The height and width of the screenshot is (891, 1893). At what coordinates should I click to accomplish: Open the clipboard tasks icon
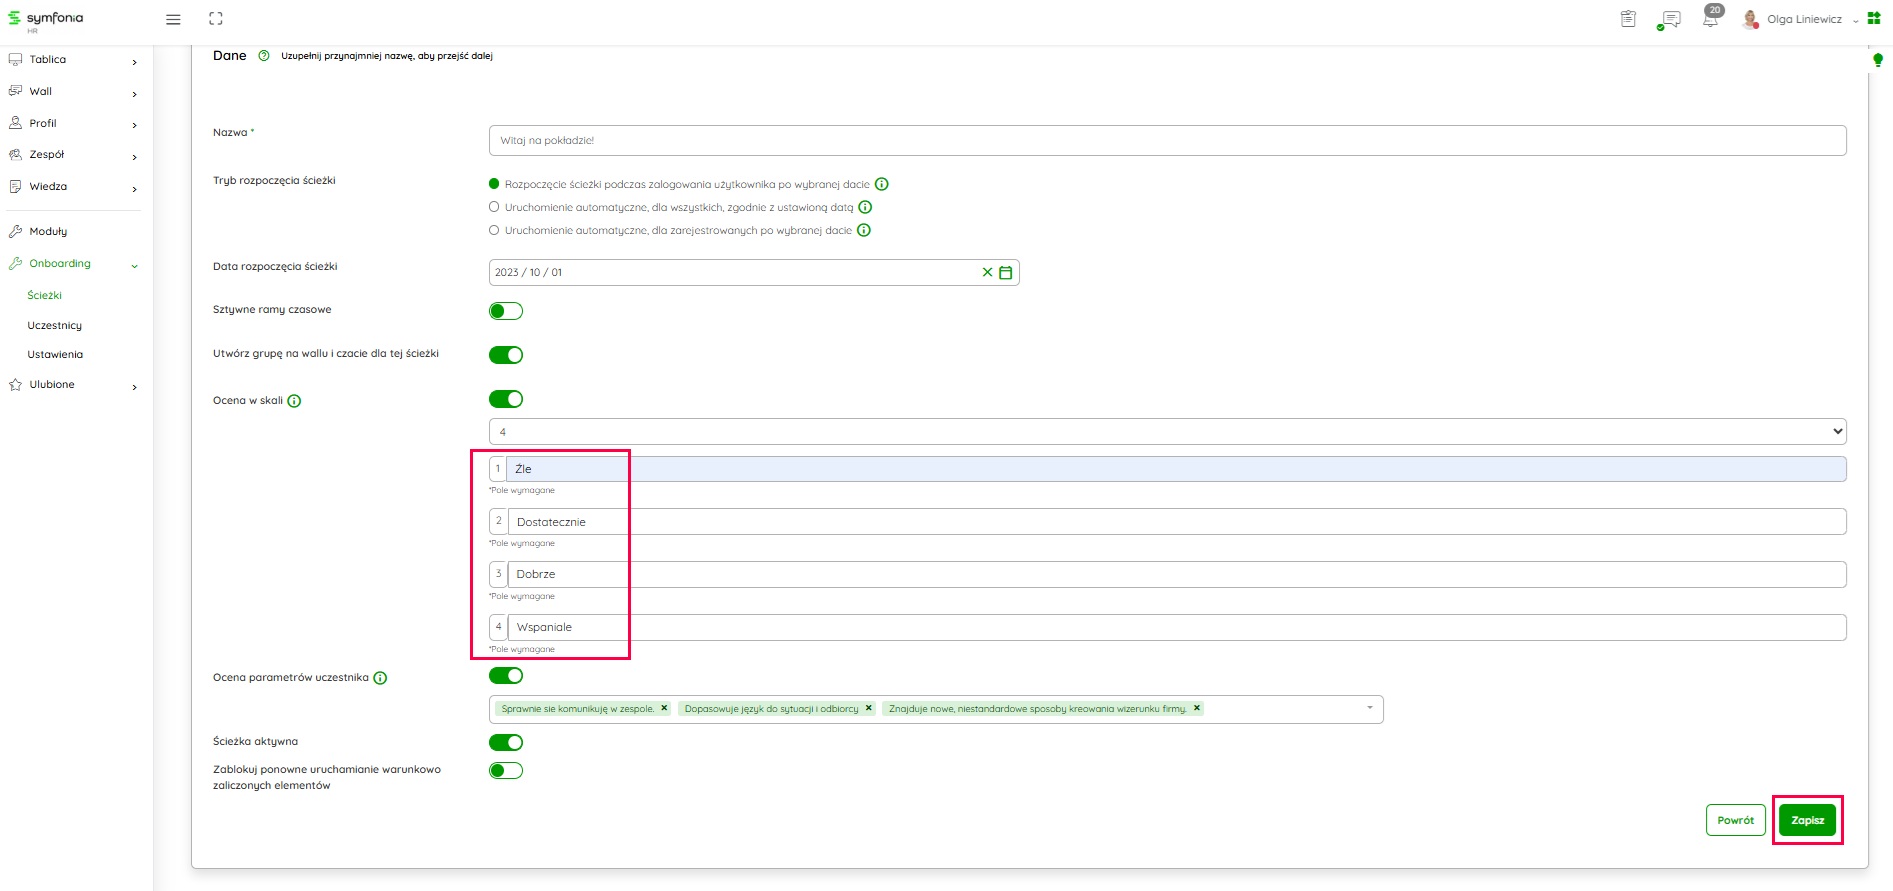tap(1628, 19)
